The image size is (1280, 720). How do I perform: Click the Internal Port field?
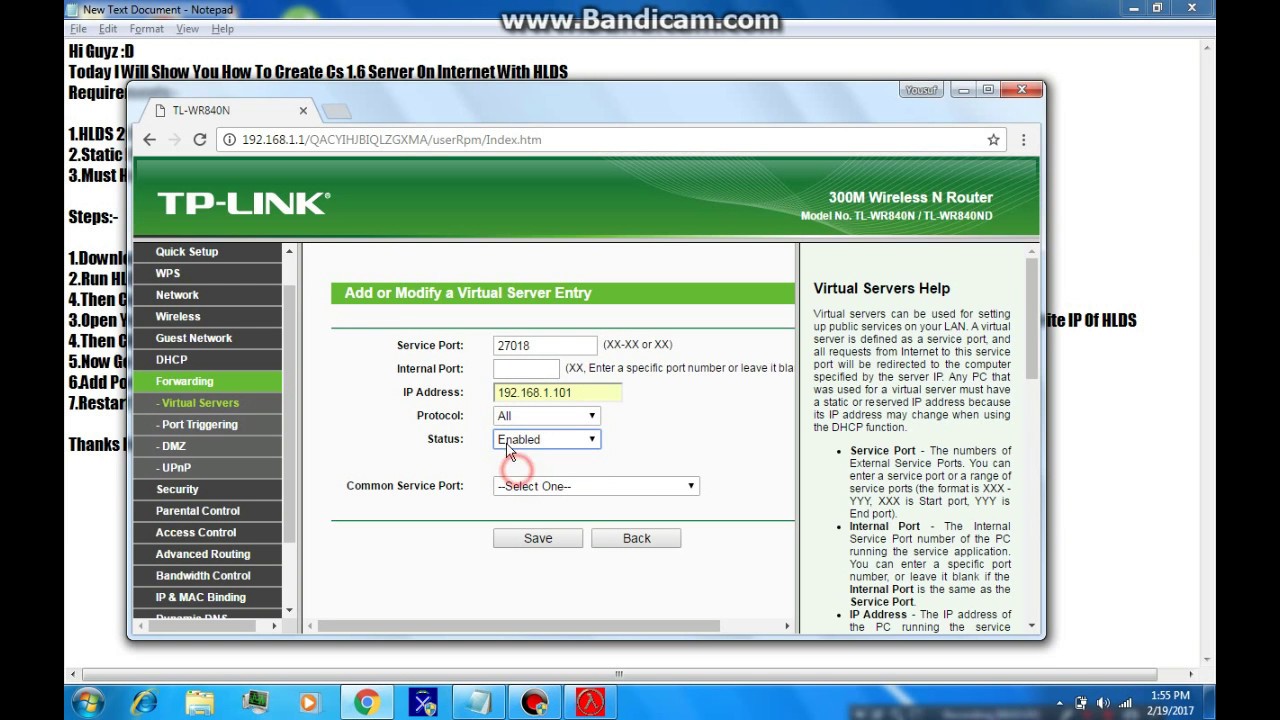click(526, 369)
